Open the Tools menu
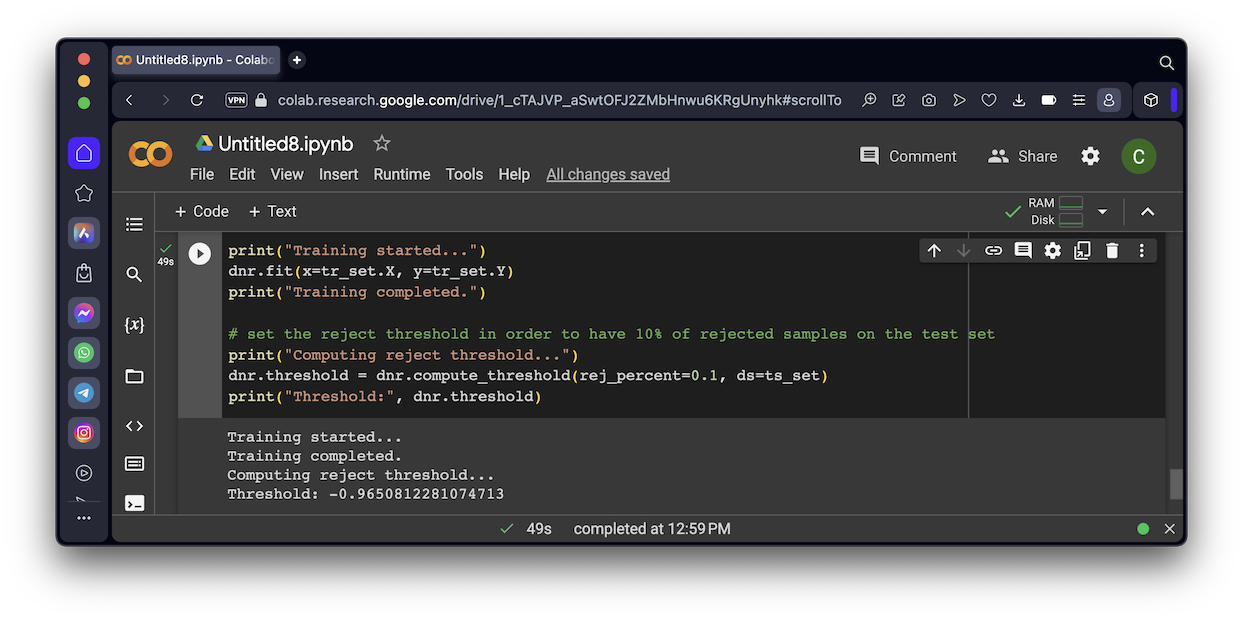The image size is (1243, 620). coord(464,174)
